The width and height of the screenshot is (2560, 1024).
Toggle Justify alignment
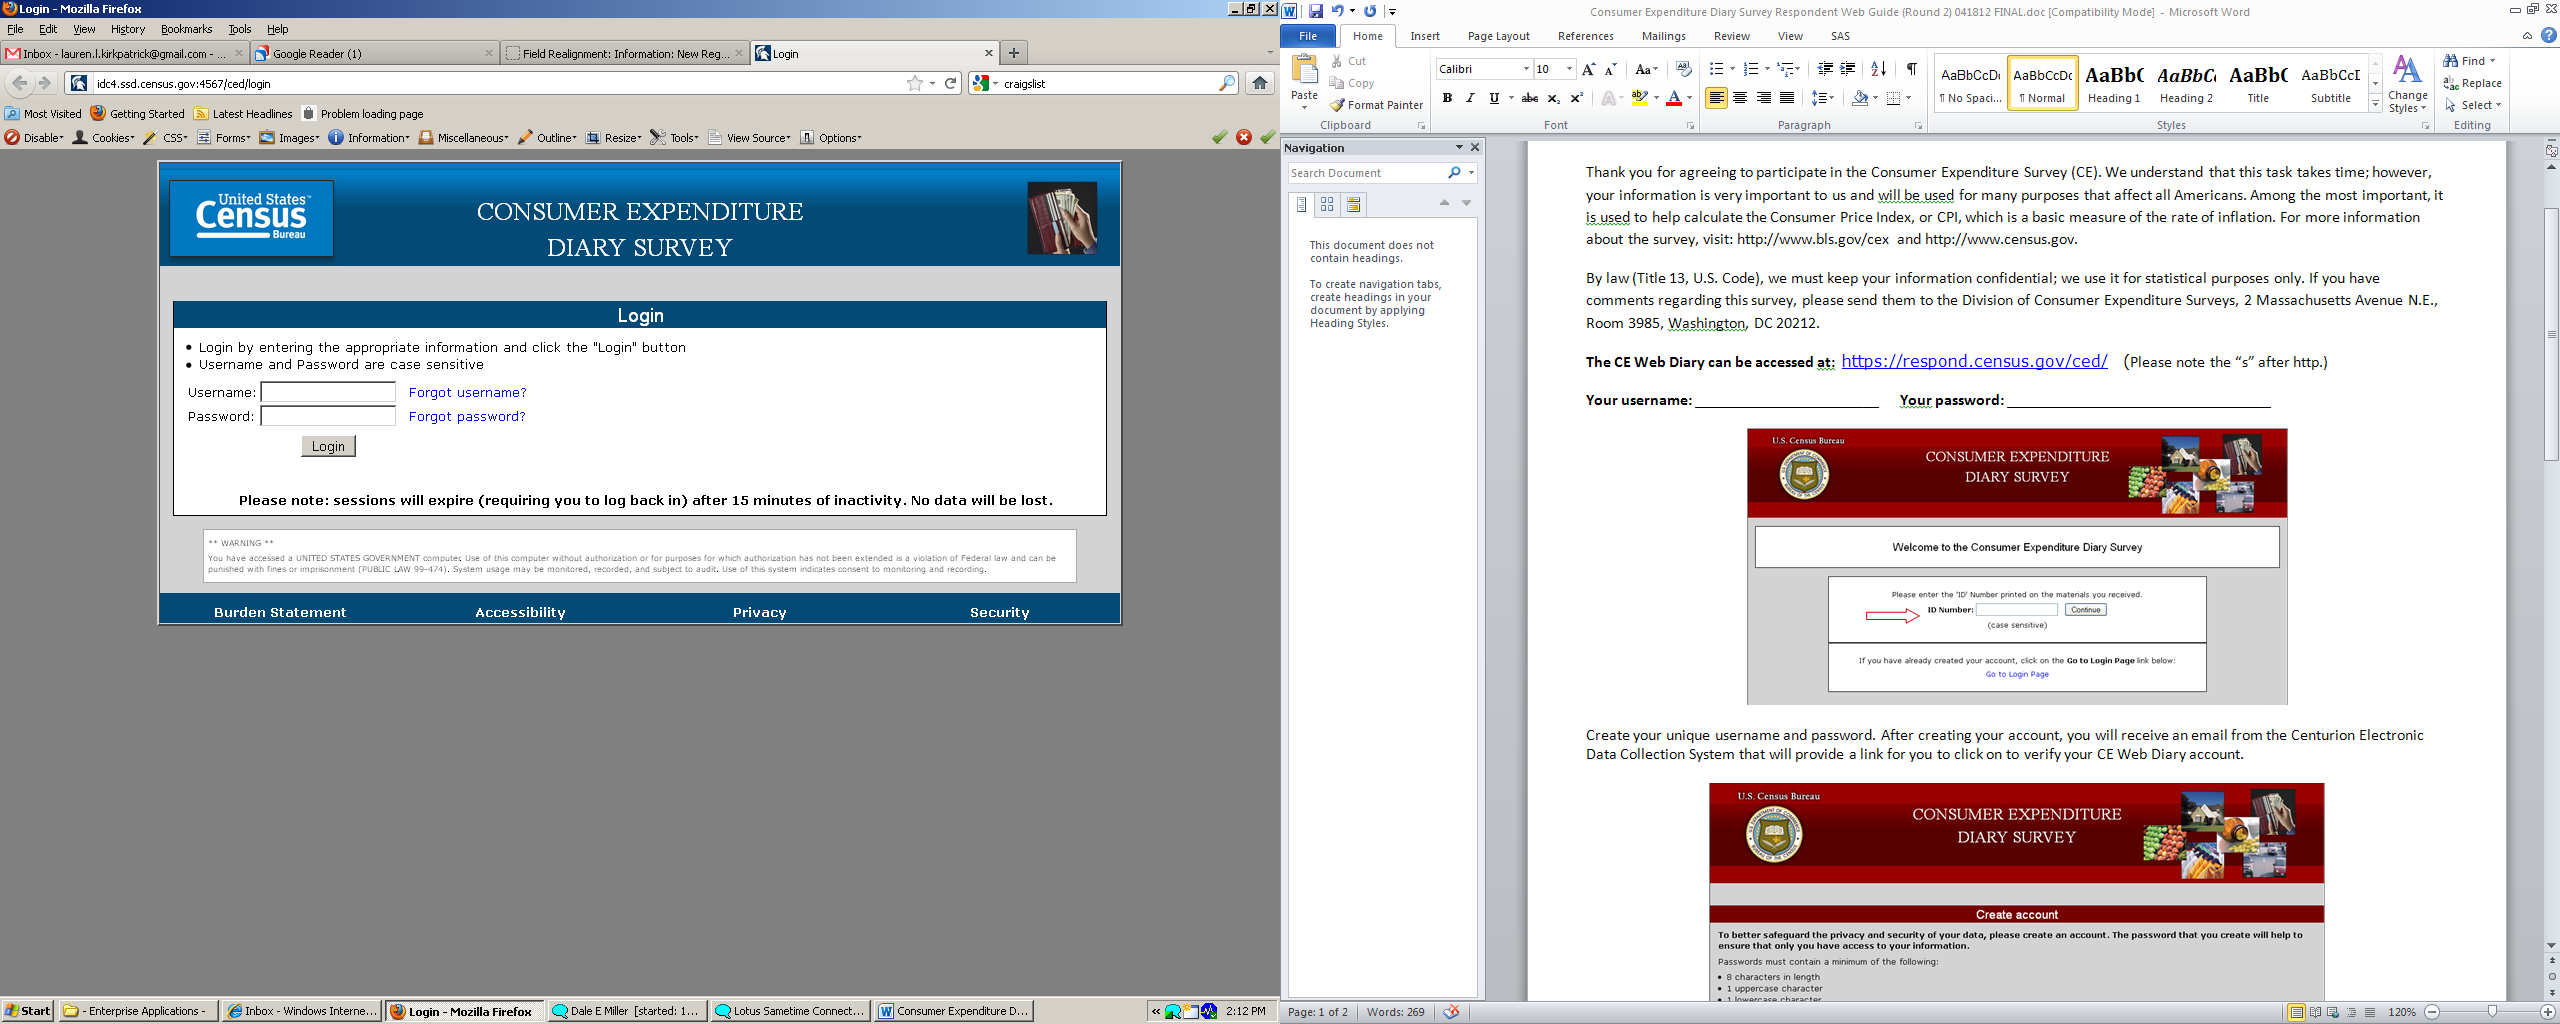click(x=1787, y=98)
